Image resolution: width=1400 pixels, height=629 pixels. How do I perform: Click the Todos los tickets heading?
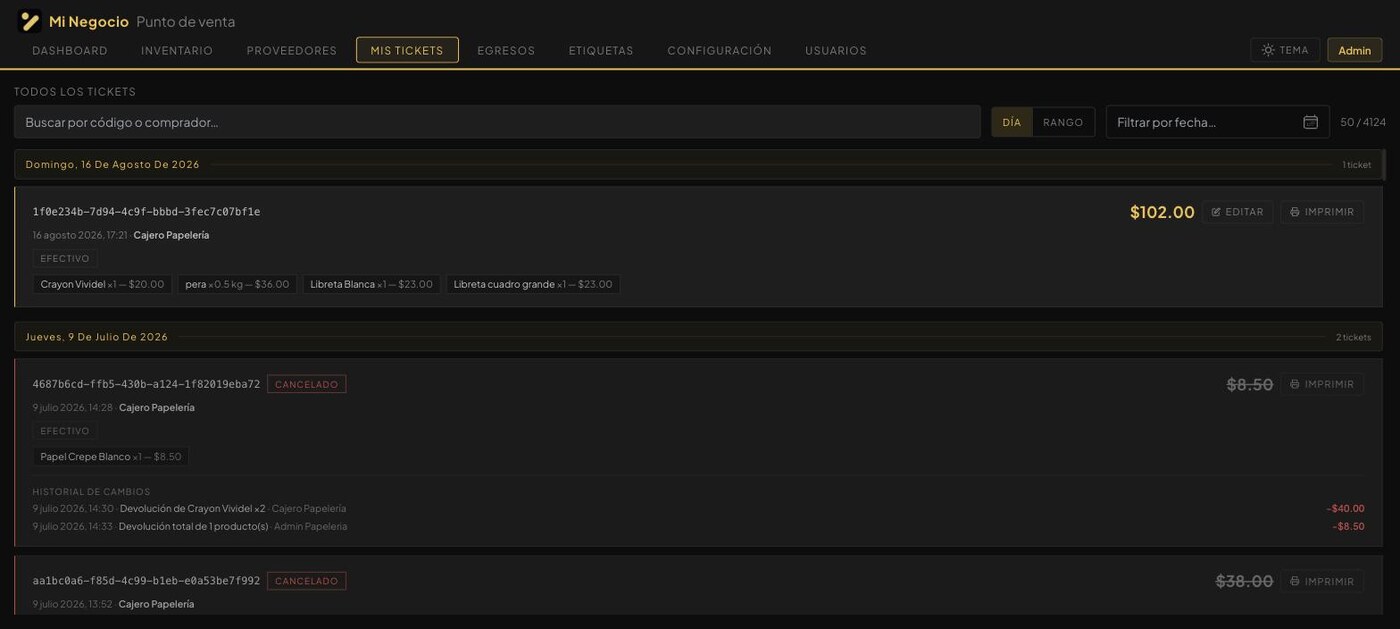75,92
